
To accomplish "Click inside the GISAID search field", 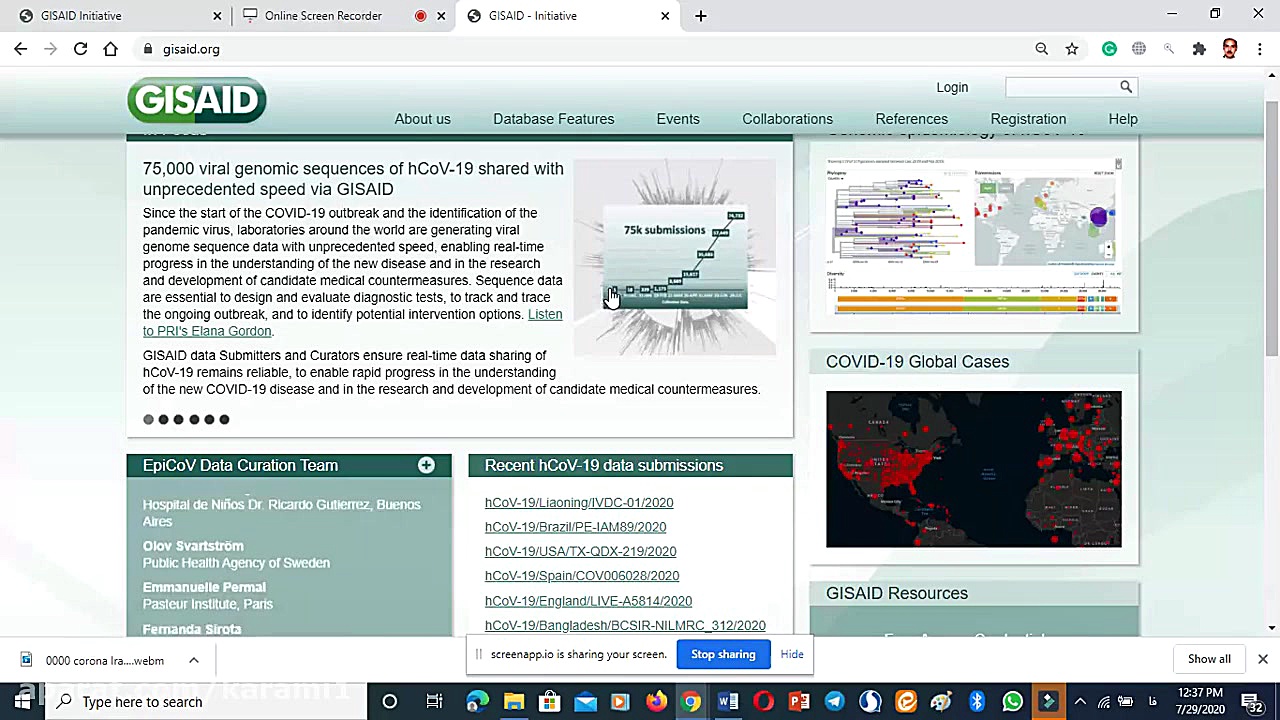I will pos(1061,87).
